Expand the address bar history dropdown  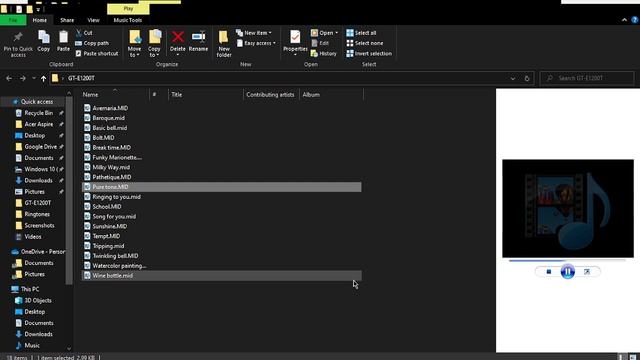(513, 78)
